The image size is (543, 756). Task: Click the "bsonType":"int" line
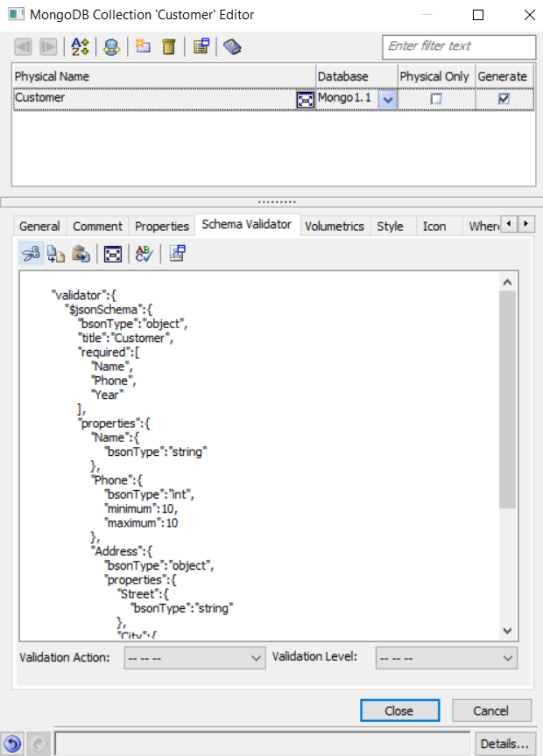149,494
